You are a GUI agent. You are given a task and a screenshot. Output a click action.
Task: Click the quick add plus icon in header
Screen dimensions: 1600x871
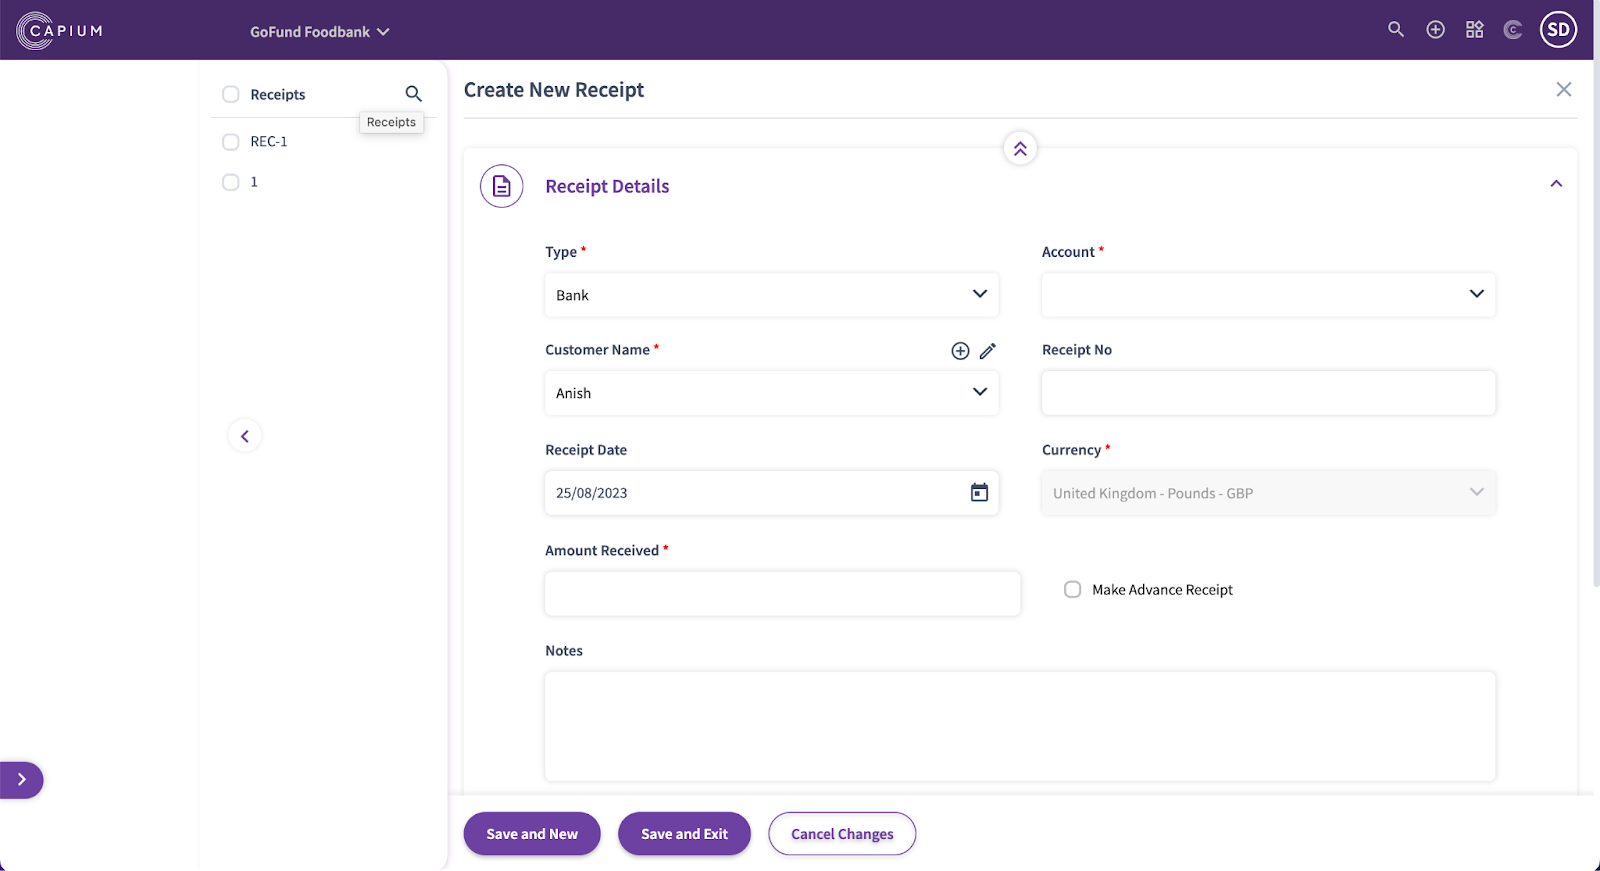click(x=1435, y=30)
